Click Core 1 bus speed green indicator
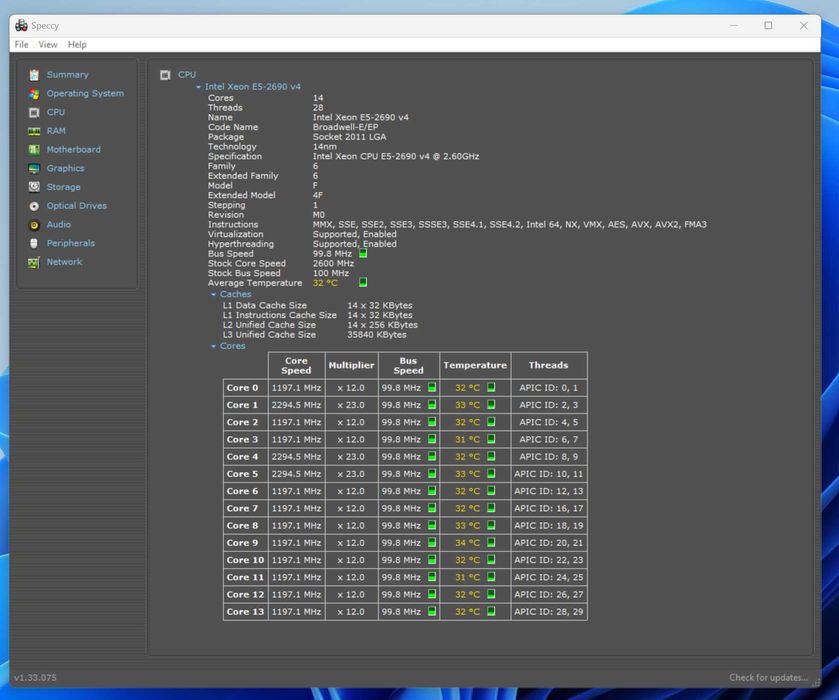 pyautogui.click(x=432, y=404)
